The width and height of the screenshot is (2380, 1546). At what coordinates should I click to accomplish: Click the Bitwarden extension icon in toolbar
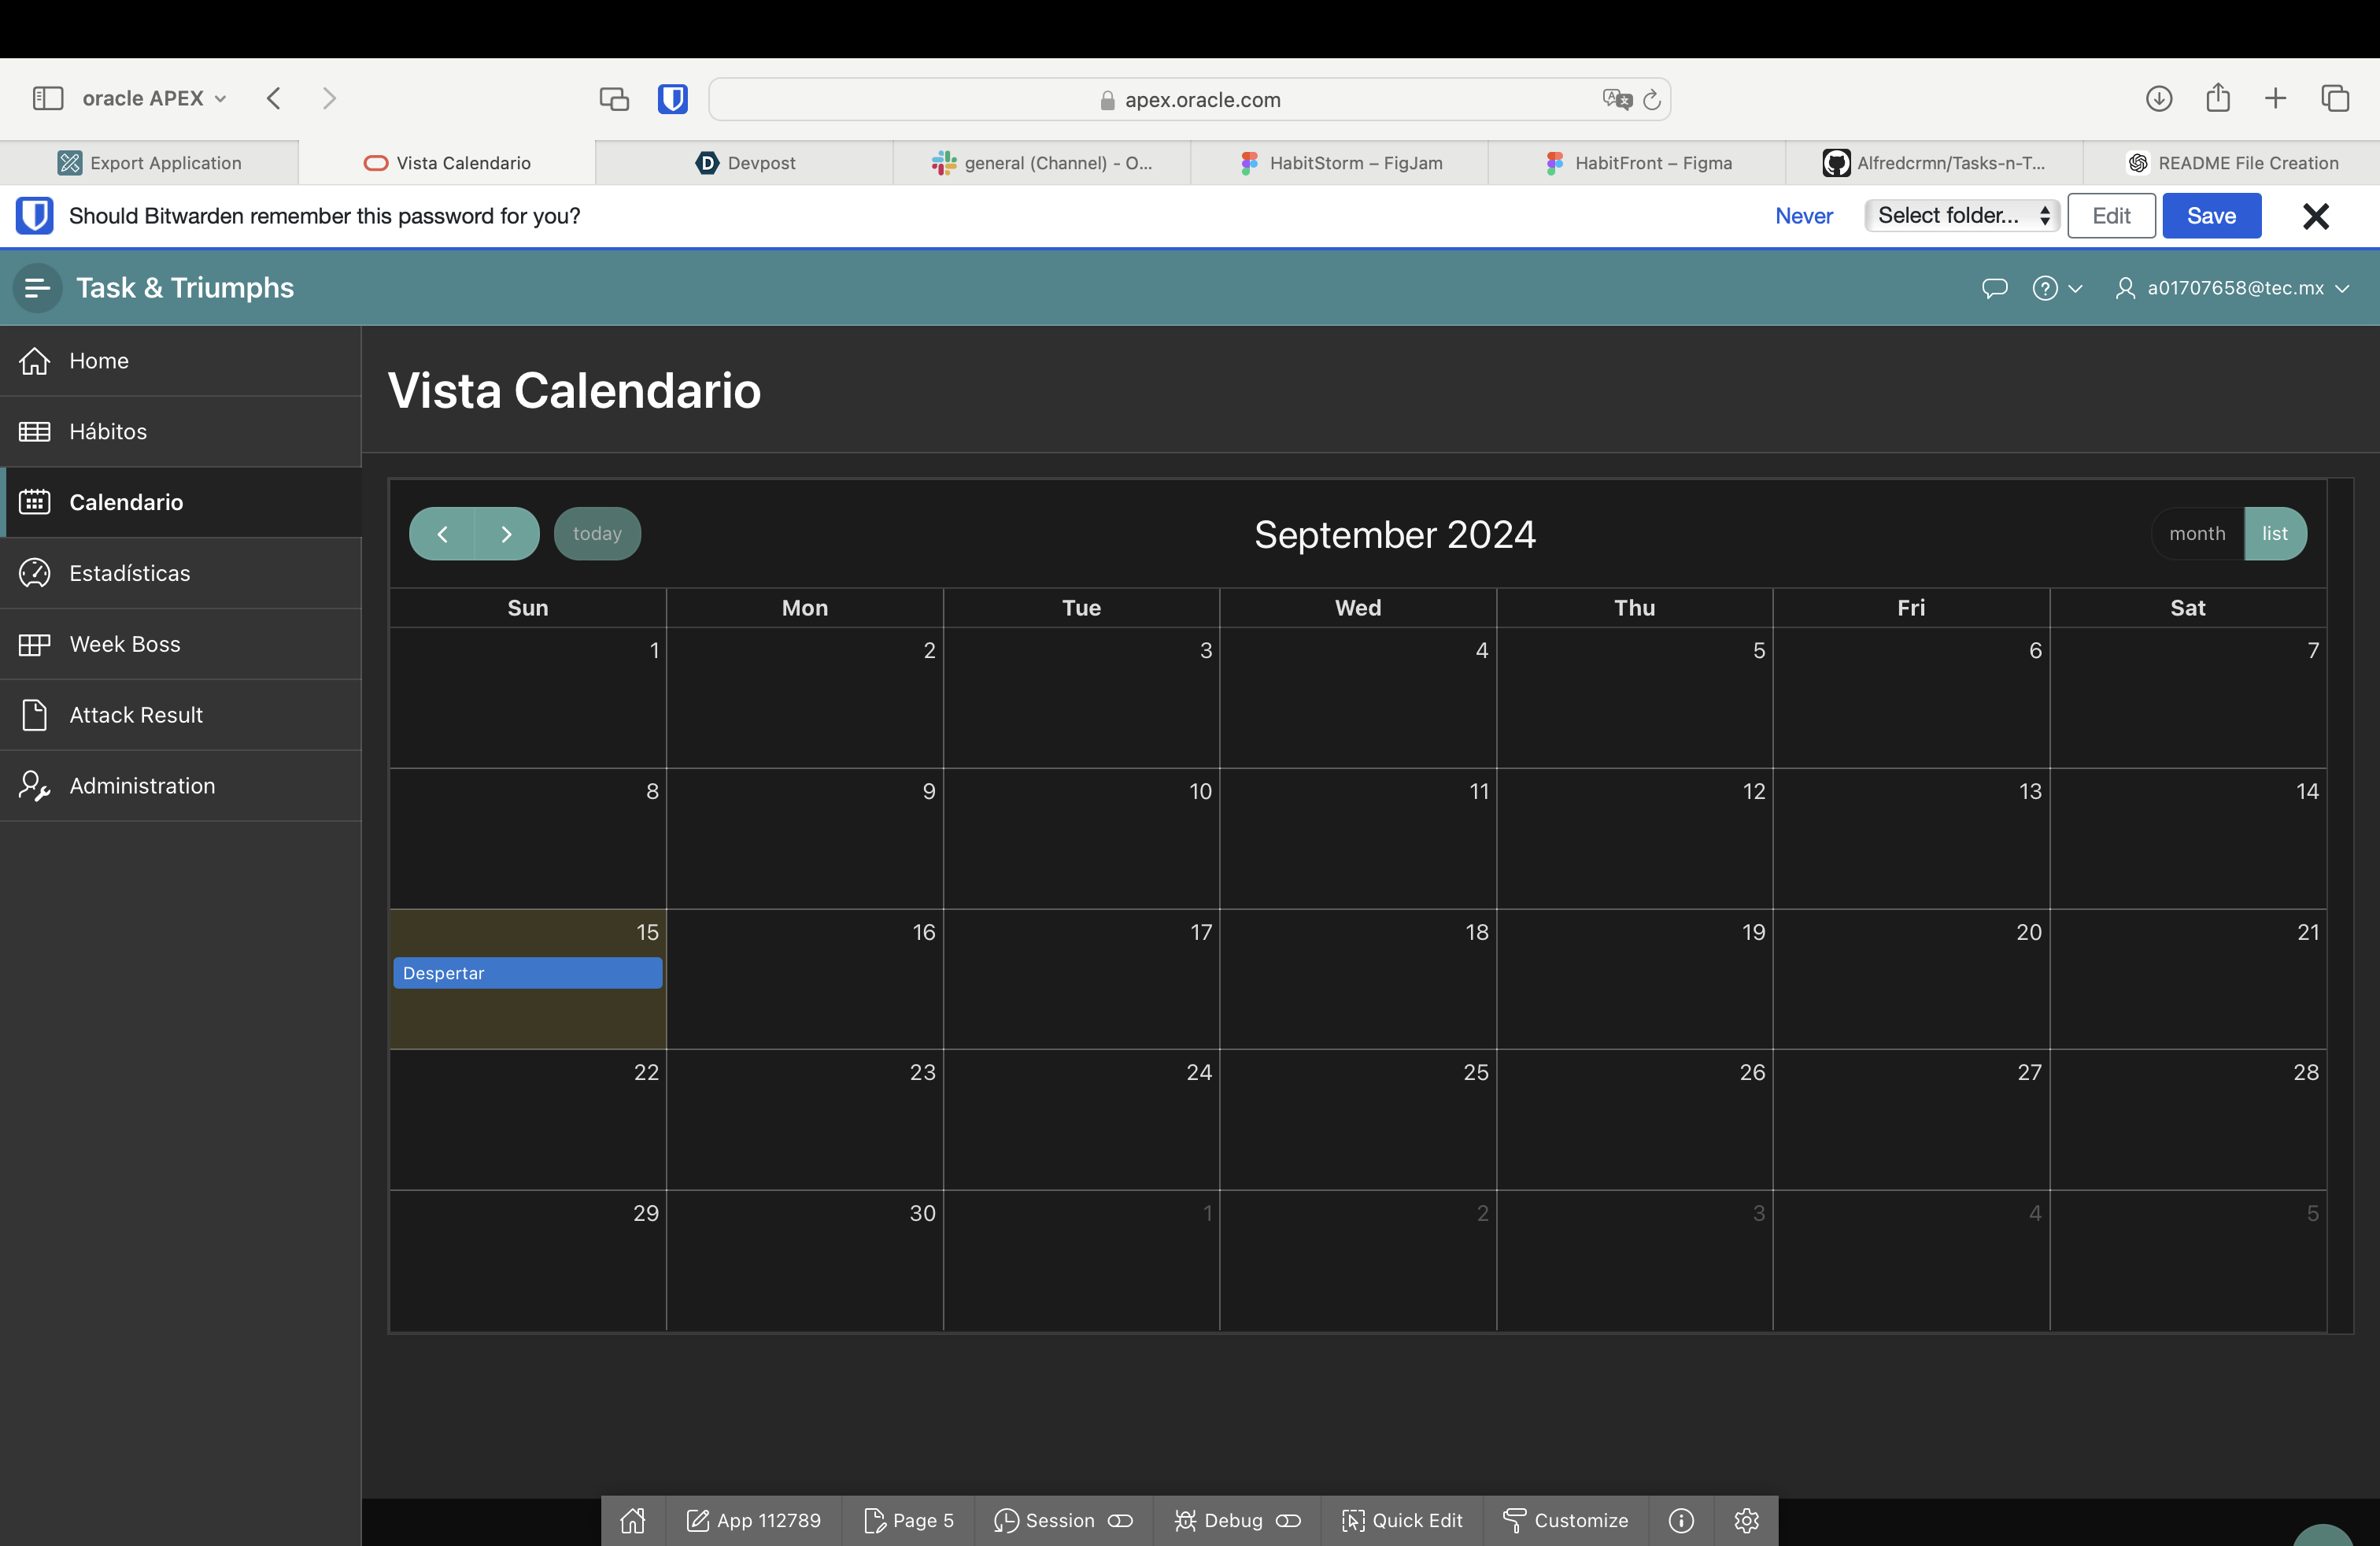point(672,99)
